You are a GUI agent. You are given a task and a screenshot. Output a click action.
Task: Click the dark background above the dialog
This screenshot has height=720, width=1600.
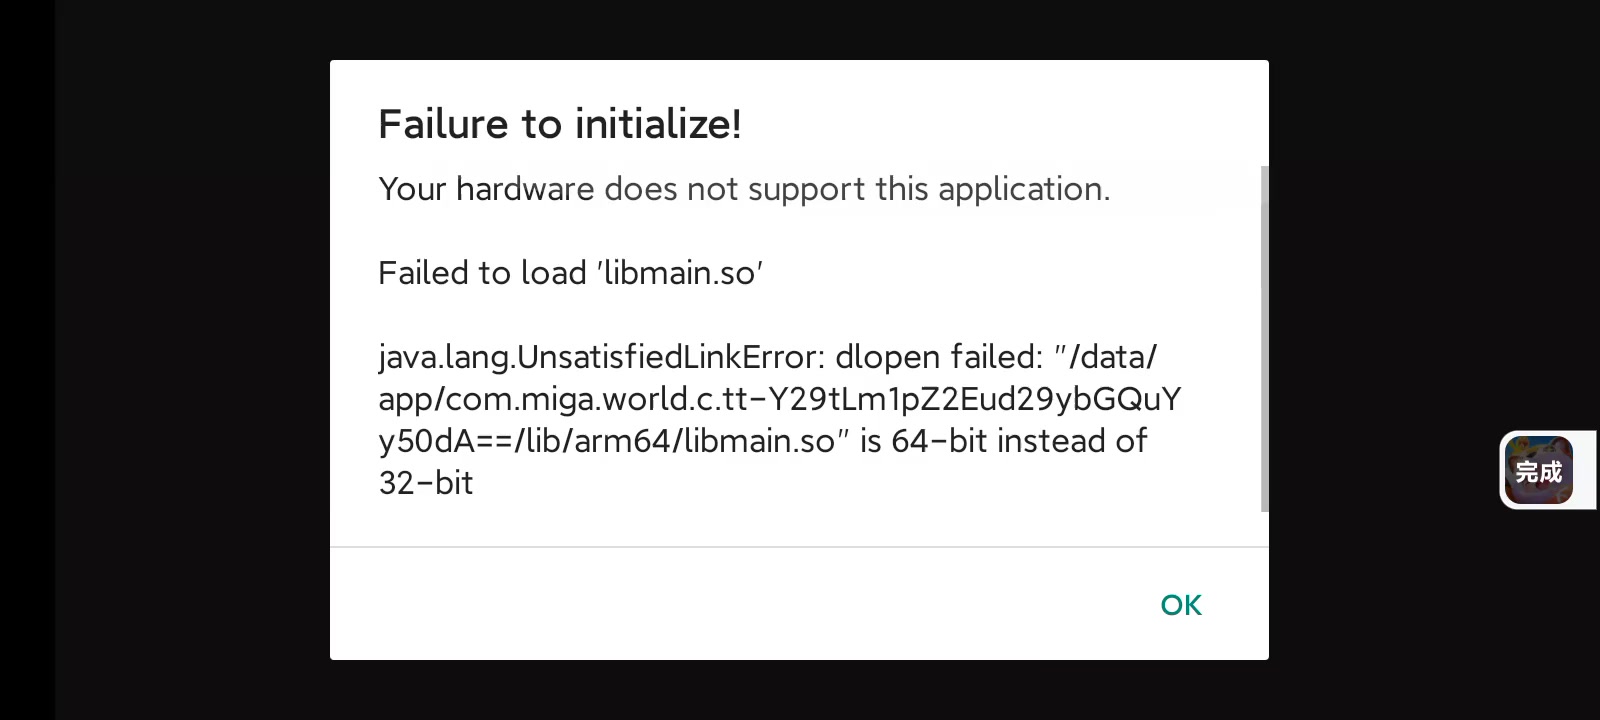point(800,28)
